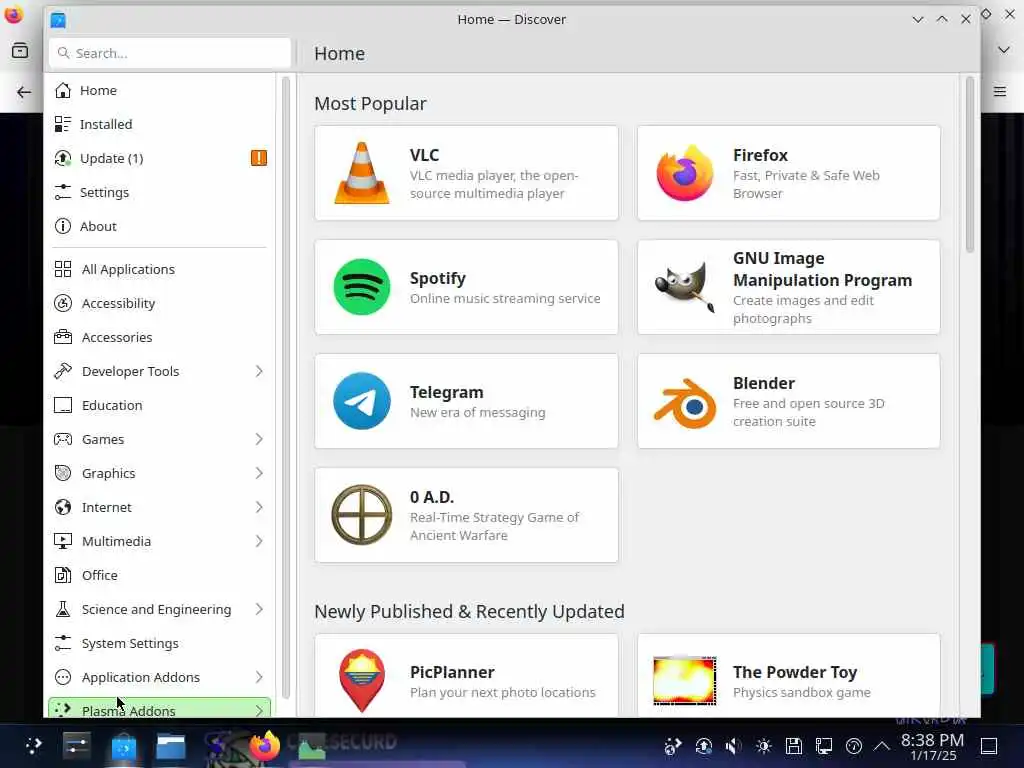The width and height of the screenshot is (1024, 768).
Task: Open the file manager from taskbar
Action: (171, 745)
